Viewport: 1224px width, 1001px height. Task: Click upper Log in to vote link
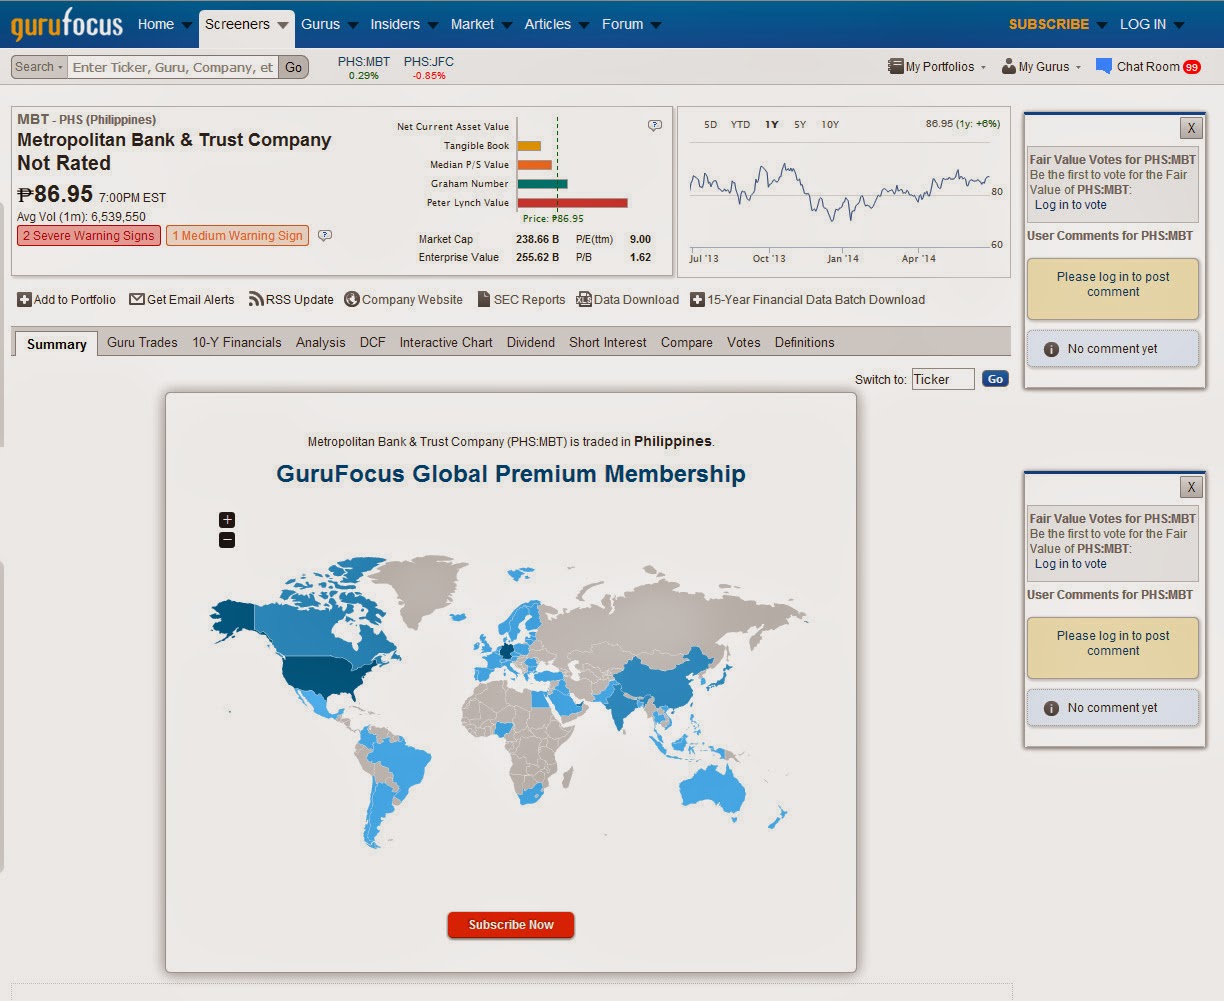[1071, 205]
